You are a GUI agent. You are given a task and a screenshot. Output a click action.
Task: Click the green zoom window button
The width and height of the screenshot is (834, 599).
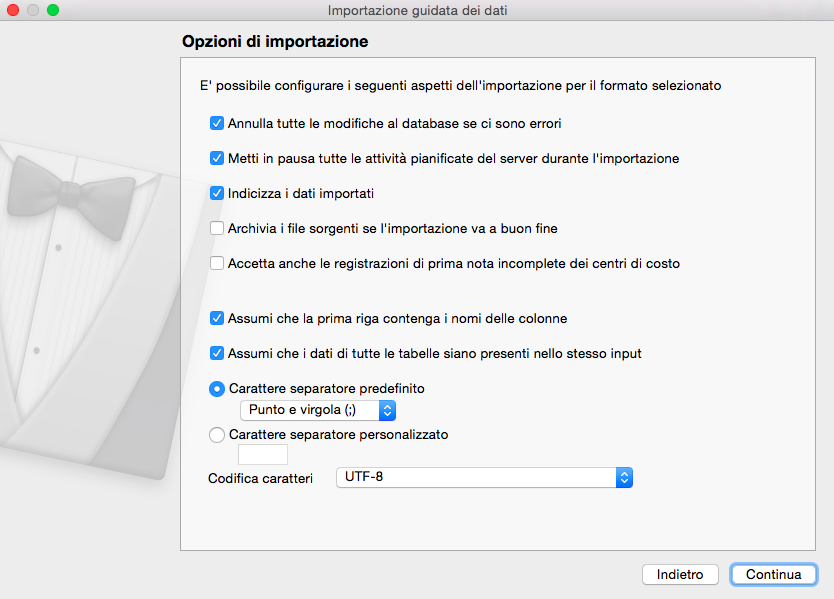coord(53,10)
